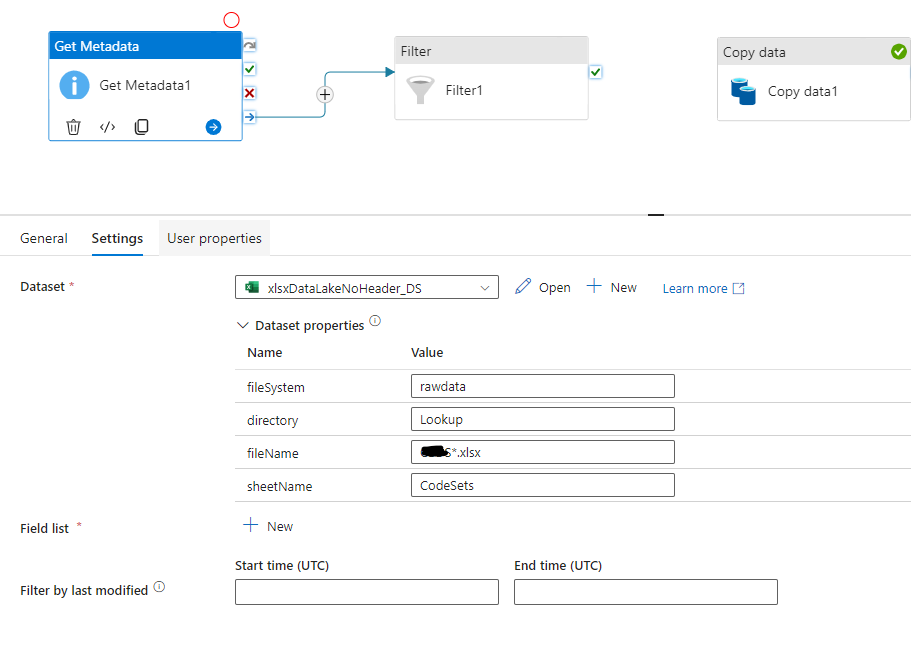911x661 pixels.
Task: Click New to add a dataset
Action: pos(611,287)
